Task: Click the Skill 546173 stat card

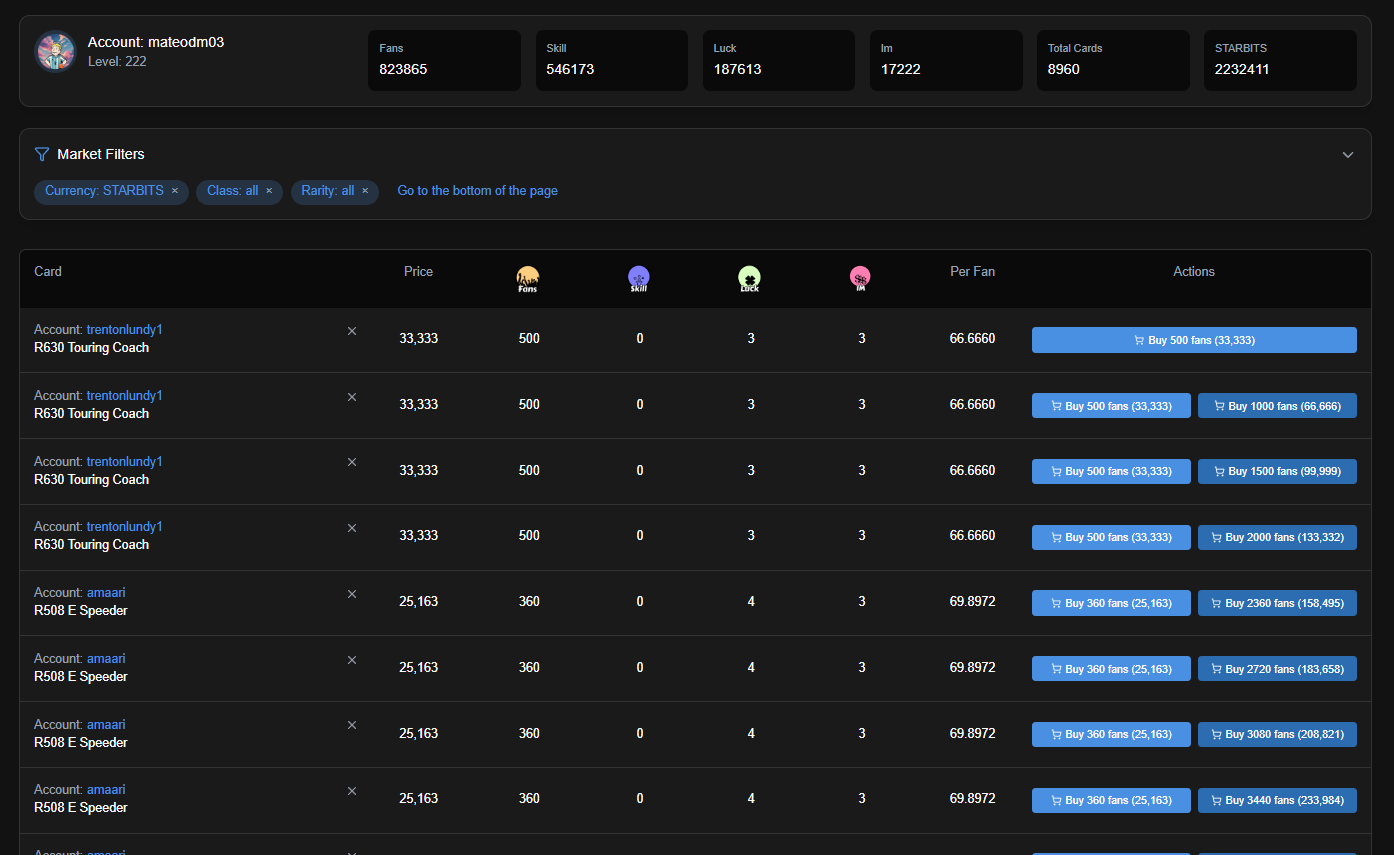Action: pyautogui.click(x=611, y=60)
